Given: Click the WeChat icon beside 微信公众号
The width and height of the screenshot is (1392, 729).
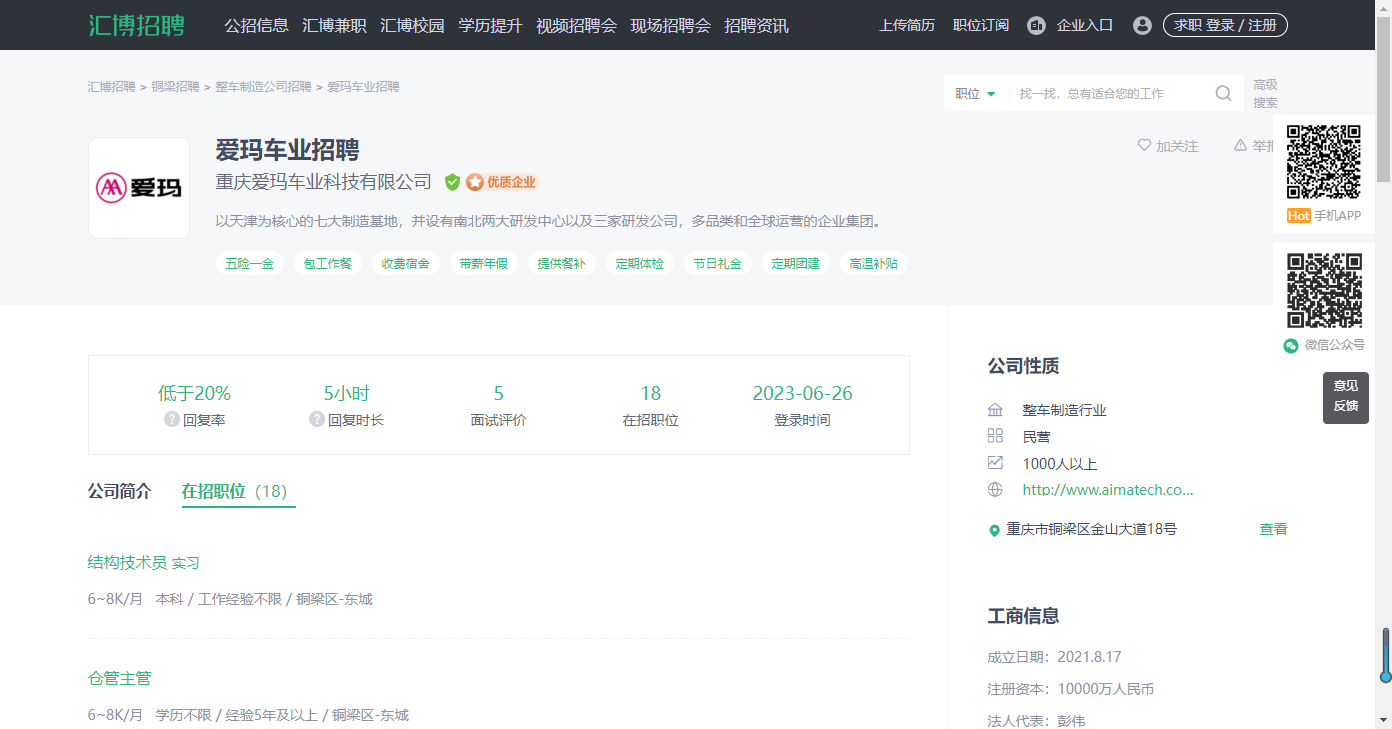Looking at the screenshot, I should [1291, 345].
